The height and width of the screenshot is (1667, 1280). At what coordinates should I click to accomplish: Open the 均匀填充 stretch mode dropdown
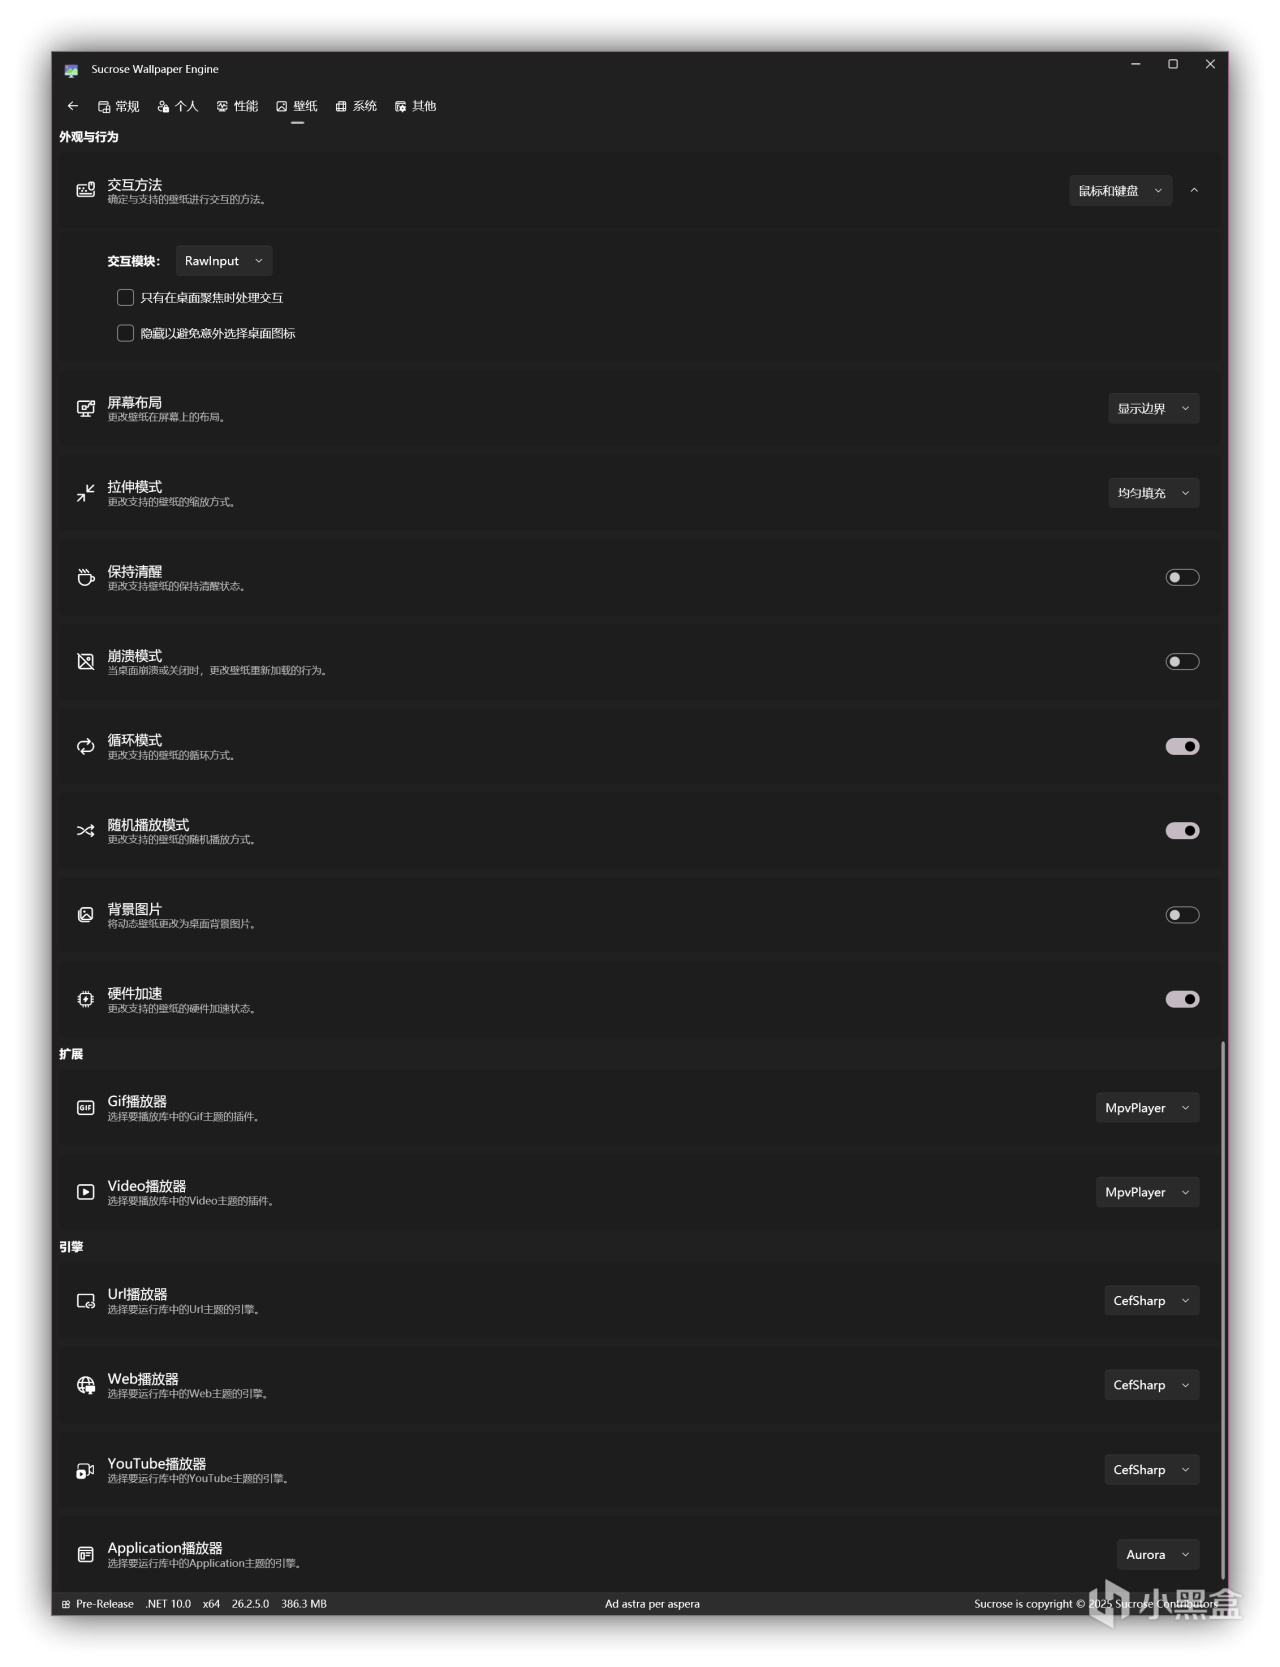tap(1153, 493)
